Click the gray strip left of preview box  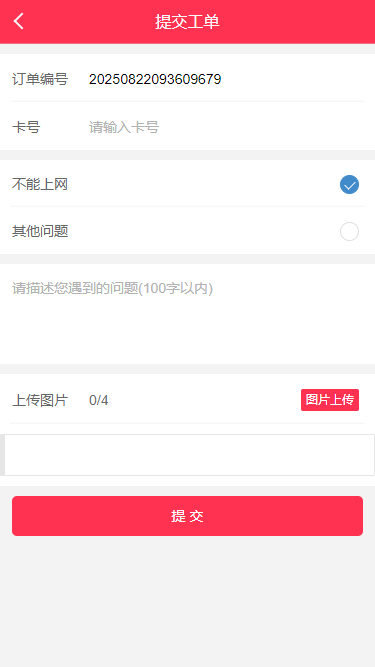(2, 455)
